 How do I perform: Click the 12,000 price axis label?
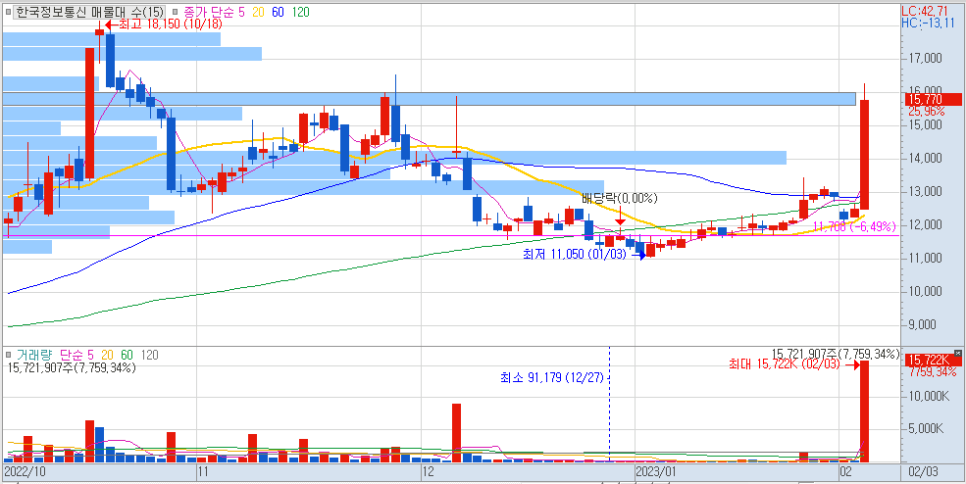(924, 225)
